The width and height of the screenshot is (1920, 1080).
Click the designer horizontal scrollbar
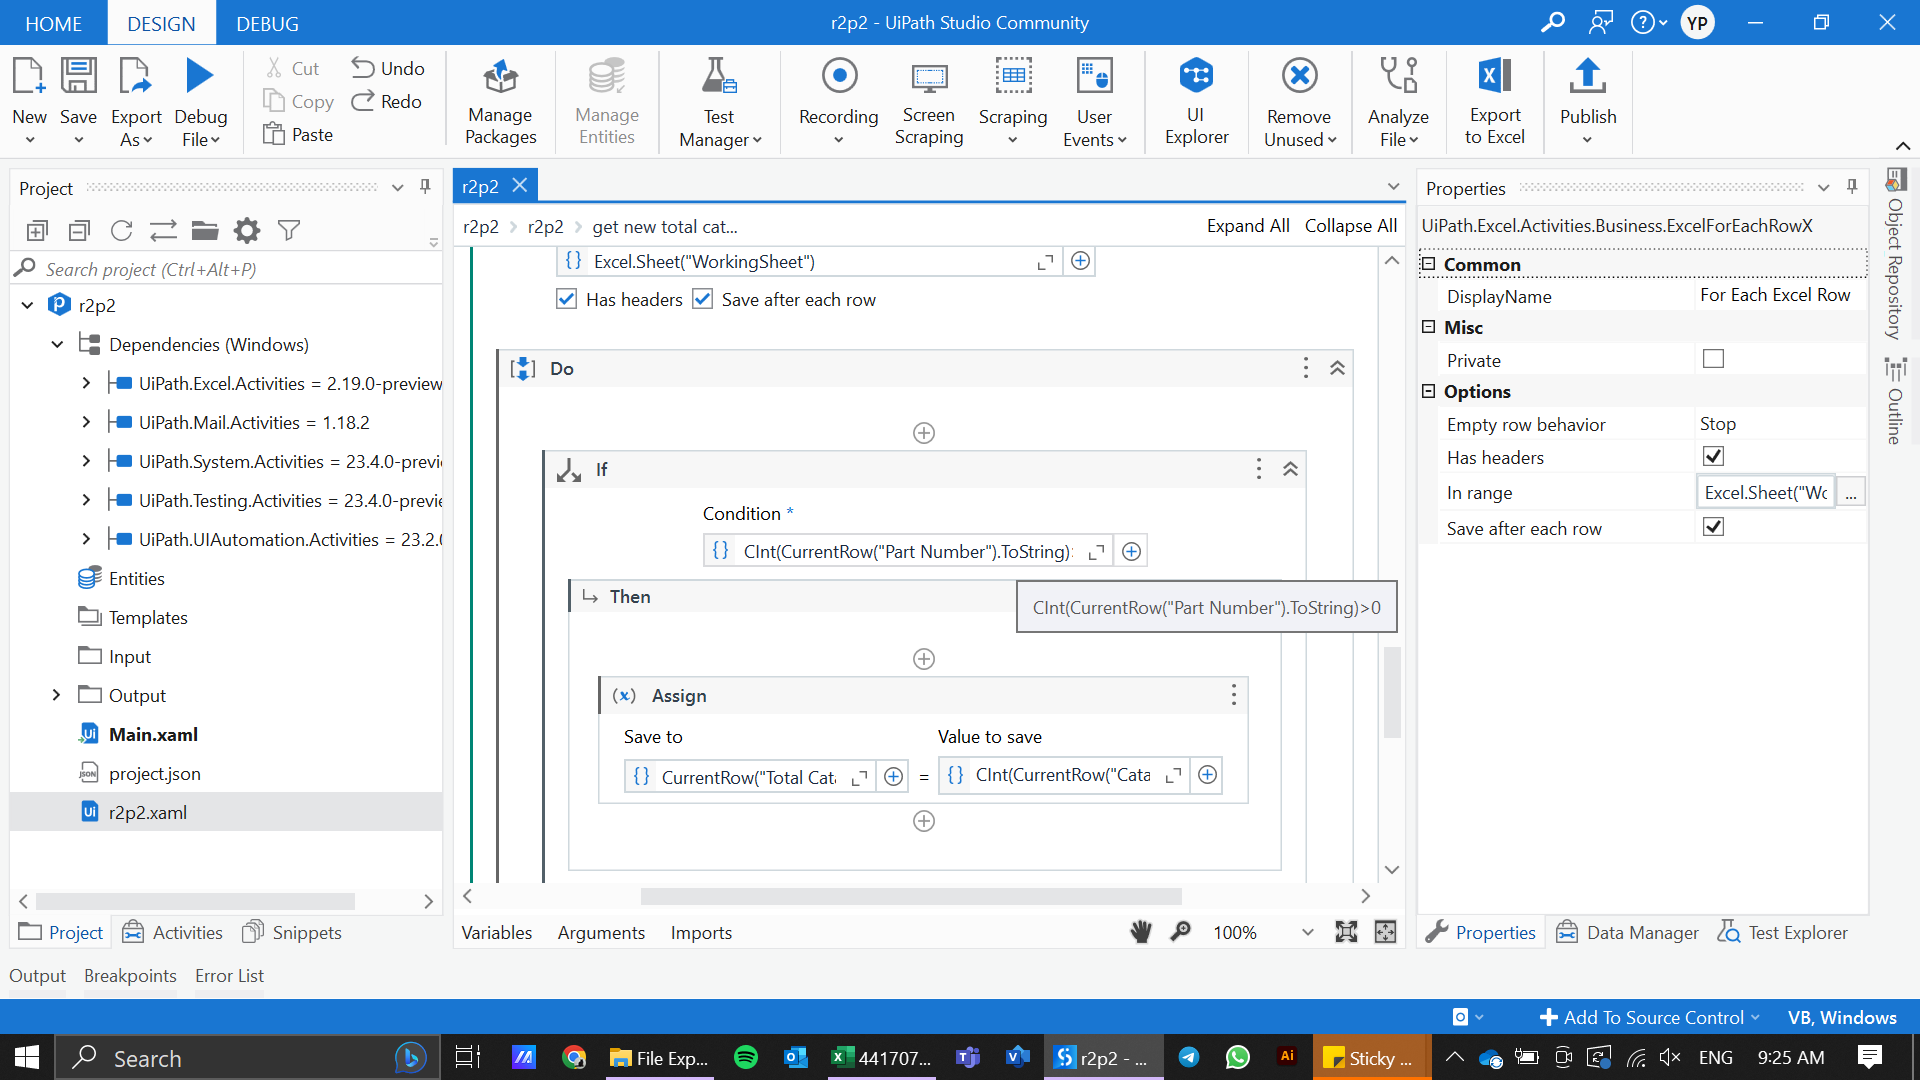[x=911, y=896]
